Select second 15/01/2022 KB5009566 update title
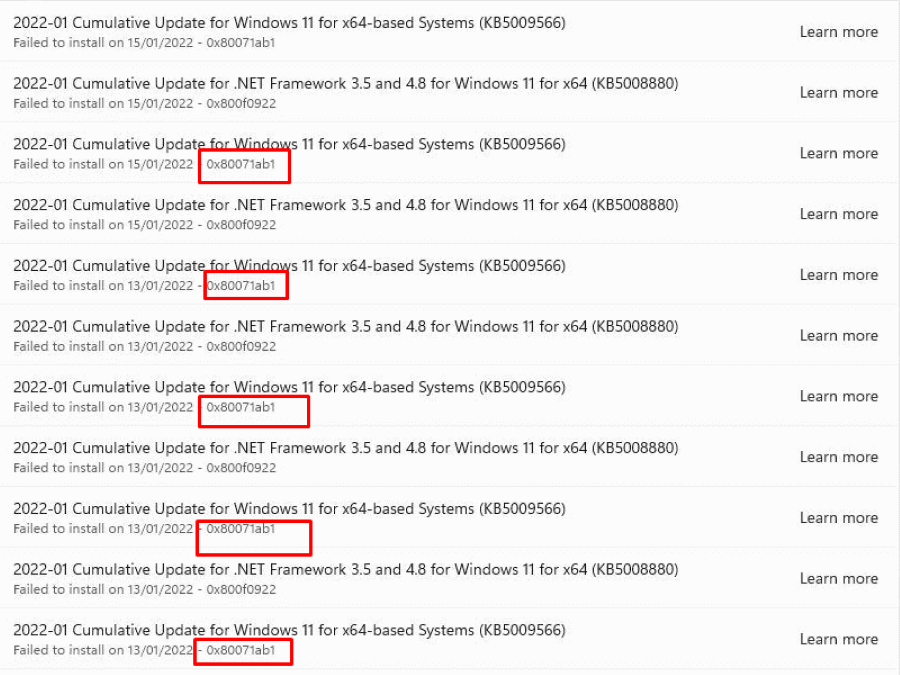This screenshot has height=675, width=900. pyautogui.click(x=289, y=144)
